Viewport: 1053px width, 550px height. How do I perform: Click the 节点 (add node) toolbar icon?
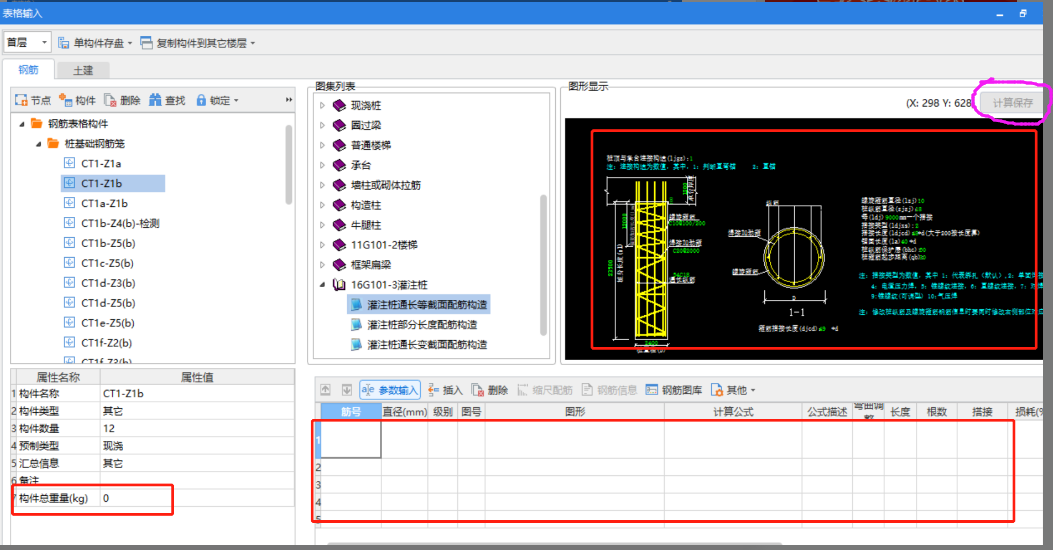pos(21,100)
